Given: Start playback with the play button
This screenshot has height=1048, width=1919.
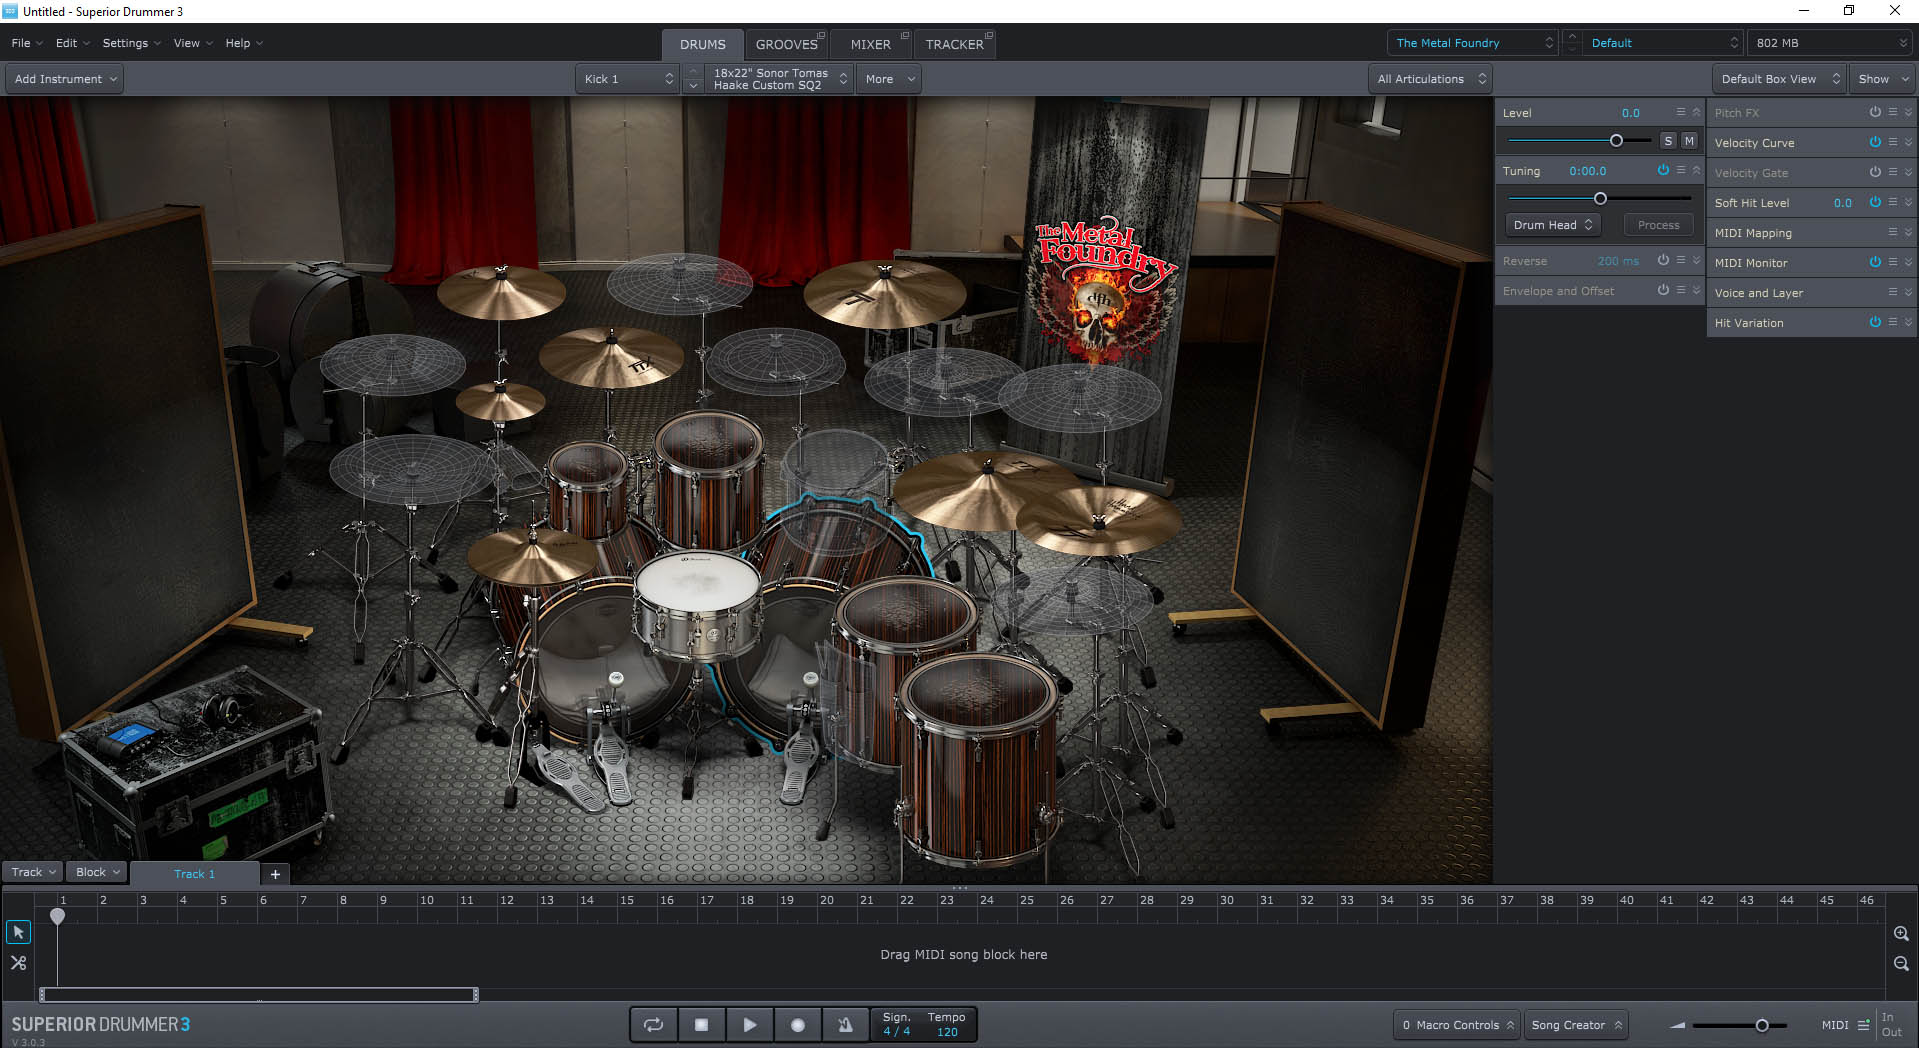Looking at the screenshot, I should pyautogui.click(x=749, y=1025).
